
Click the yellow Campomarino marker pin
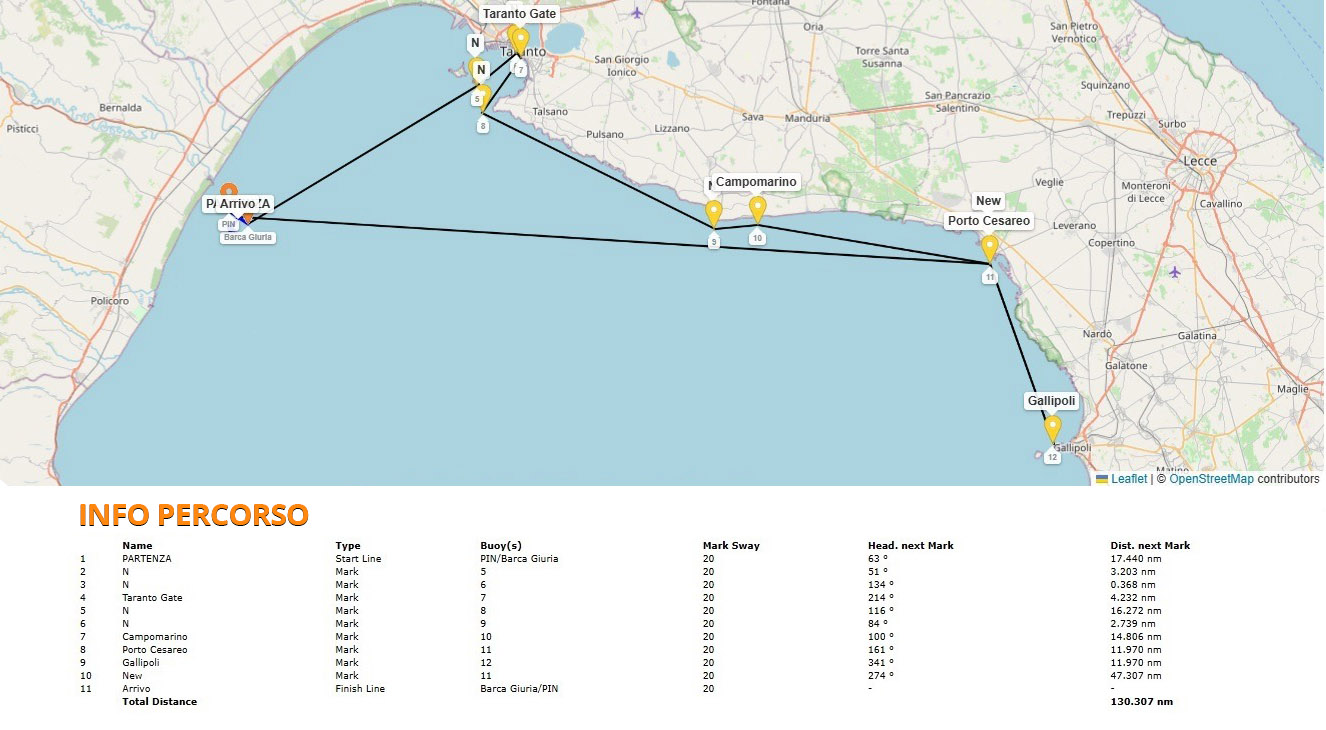click(757, 208)
